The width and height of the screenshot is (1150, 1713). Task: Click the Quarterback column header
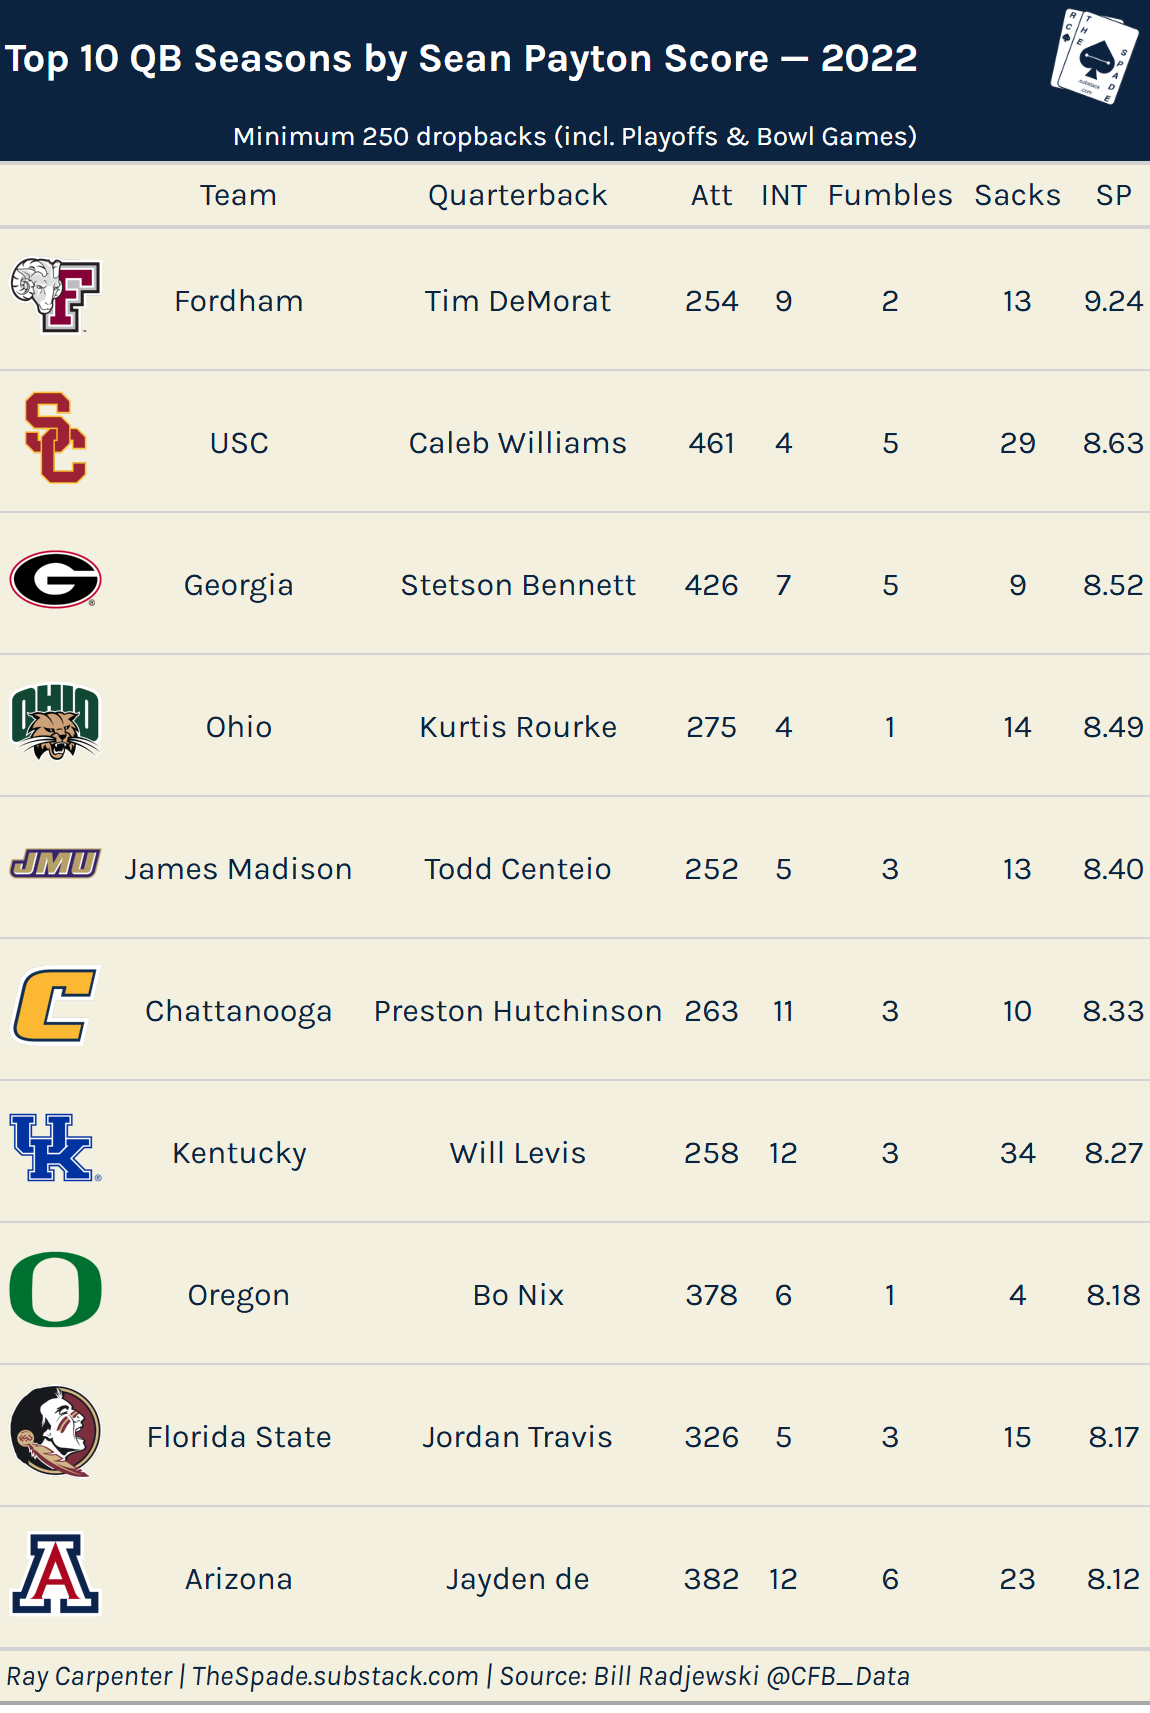(x=517, y=195)
